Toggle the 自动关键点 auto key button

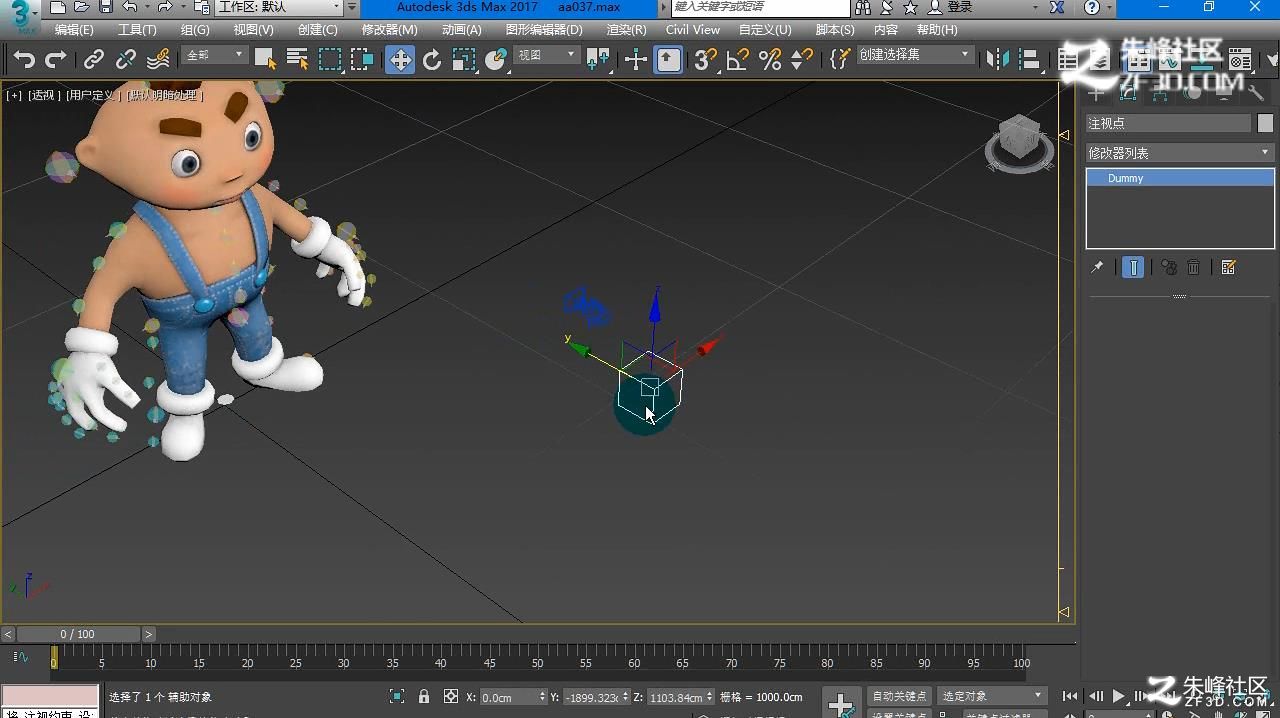tap(899, 696)
